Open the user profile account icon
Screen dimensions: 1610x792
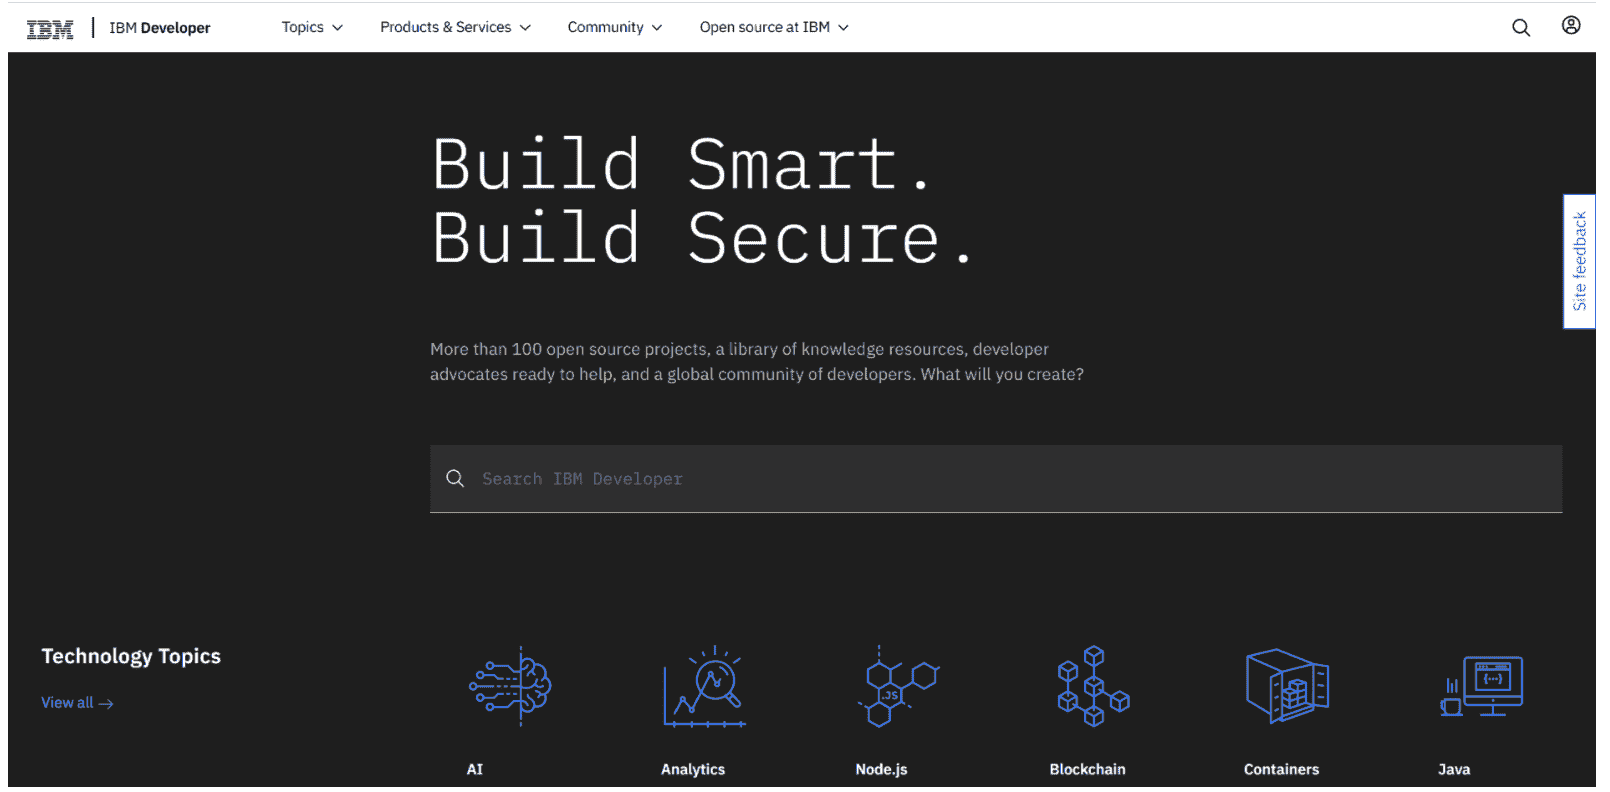click(x=1570, y=26)
